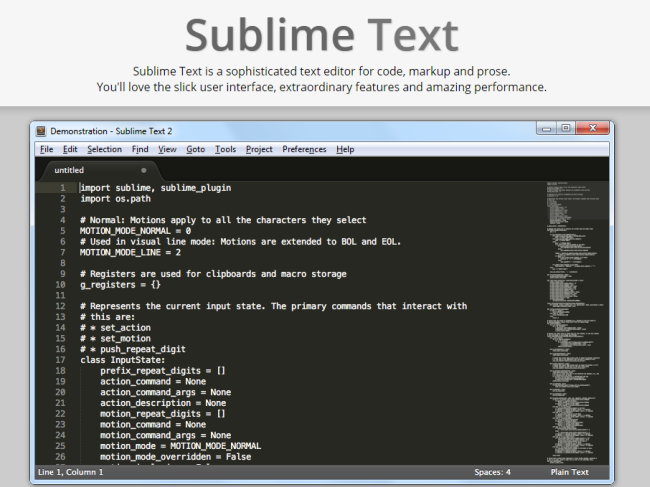Open the Spaces: 4 indentation selector
Screen dimensions: 650x487
click(492, 472)
